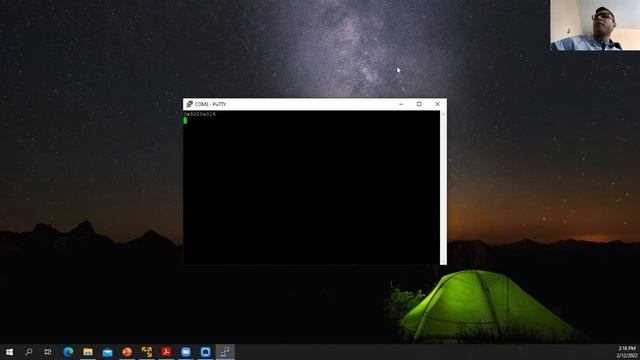
Task: Open Adobe Acrobat from the taskbar
Action: (166, 351)
